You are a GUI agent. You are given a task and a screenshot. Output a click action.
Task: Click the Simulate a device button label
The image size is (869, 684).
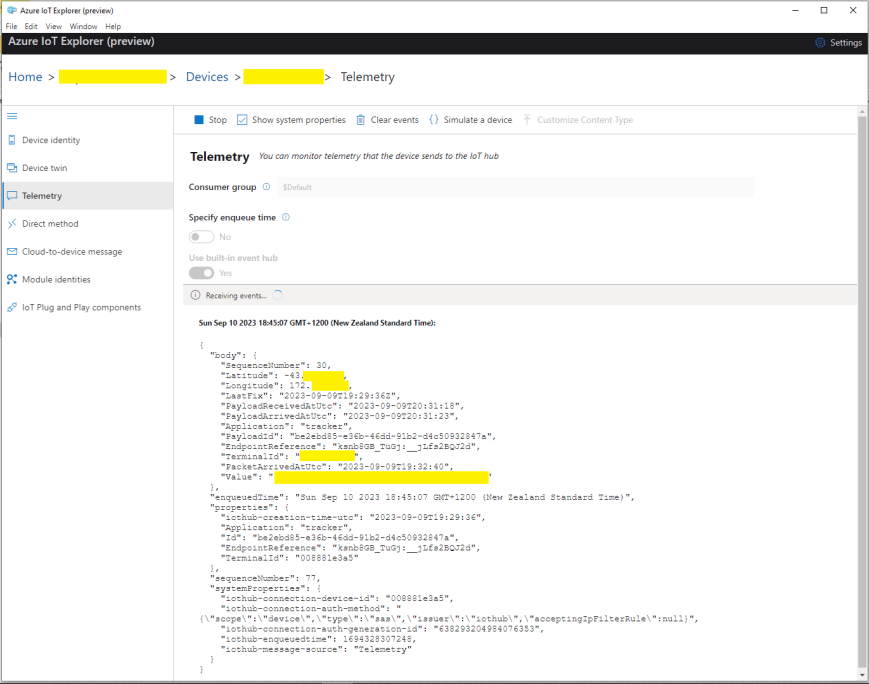[478, 120]
